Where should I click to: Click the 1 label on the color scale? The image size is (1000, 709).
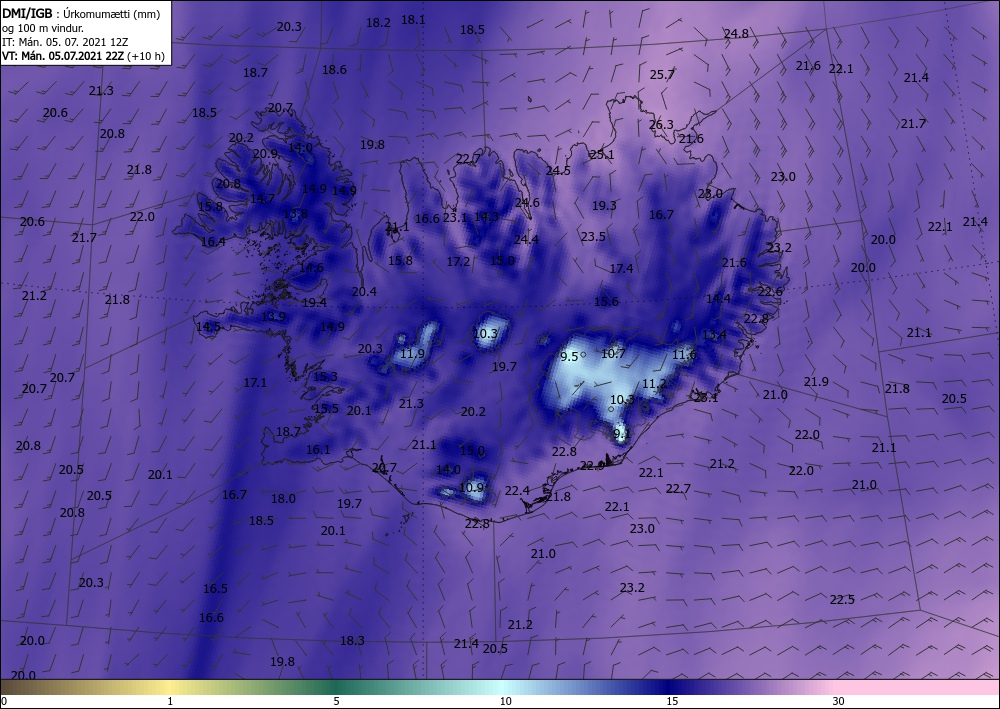(170, 701)
